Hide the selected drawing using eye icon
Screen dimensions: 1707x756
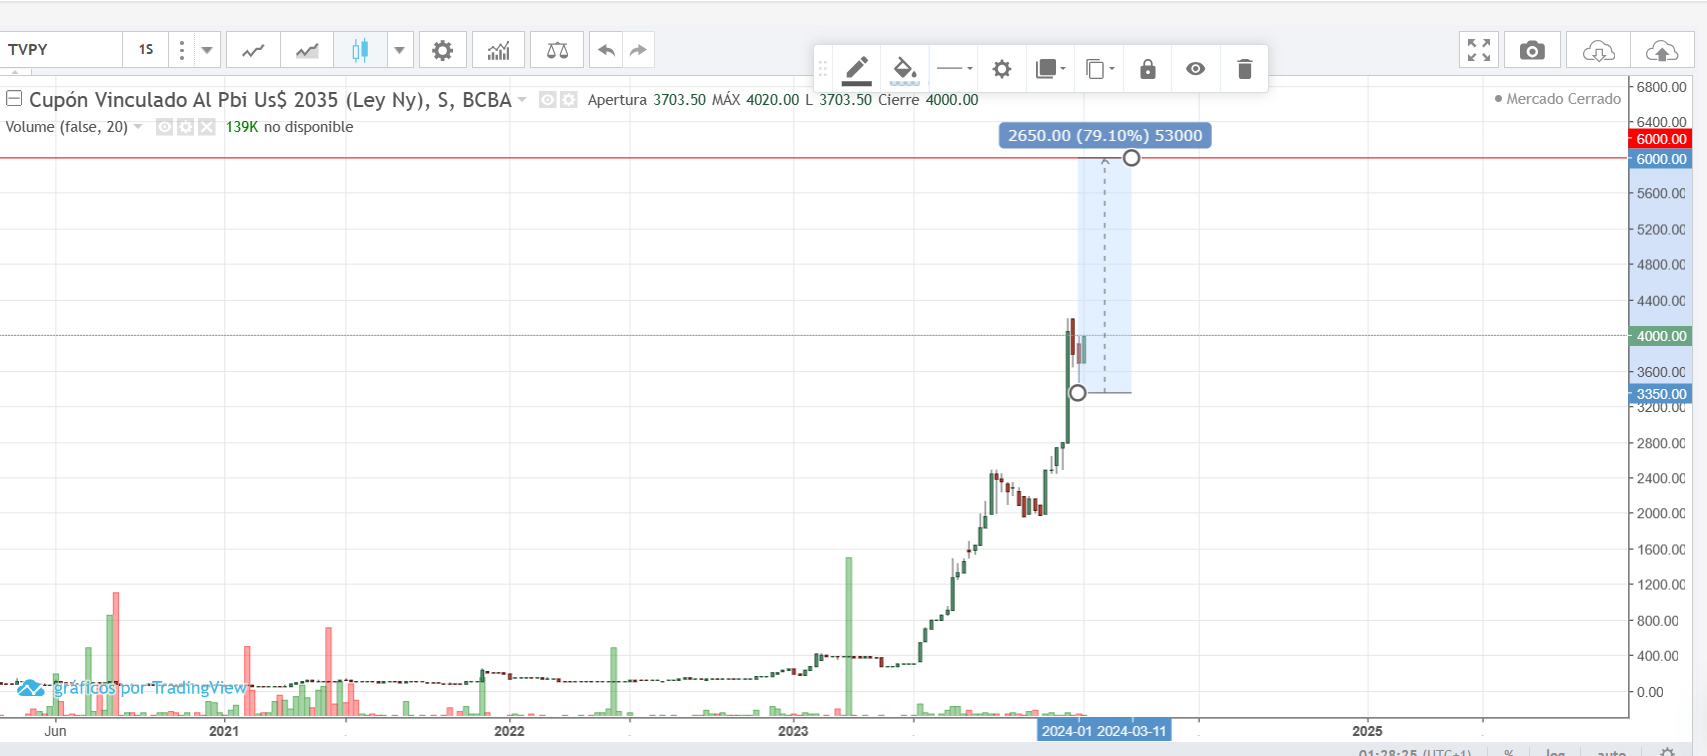click(1195, 69)
